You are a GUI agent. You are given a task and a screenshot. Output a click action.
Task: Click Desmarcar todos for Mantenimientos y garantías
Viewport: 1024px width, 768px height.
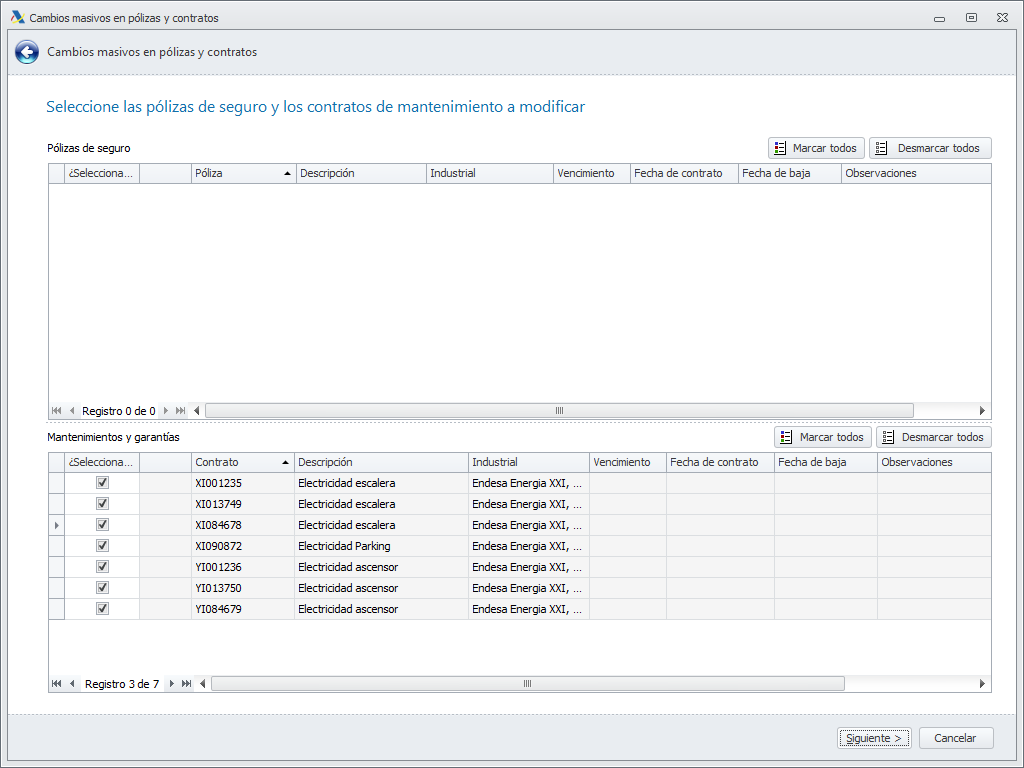click(934, 437)
